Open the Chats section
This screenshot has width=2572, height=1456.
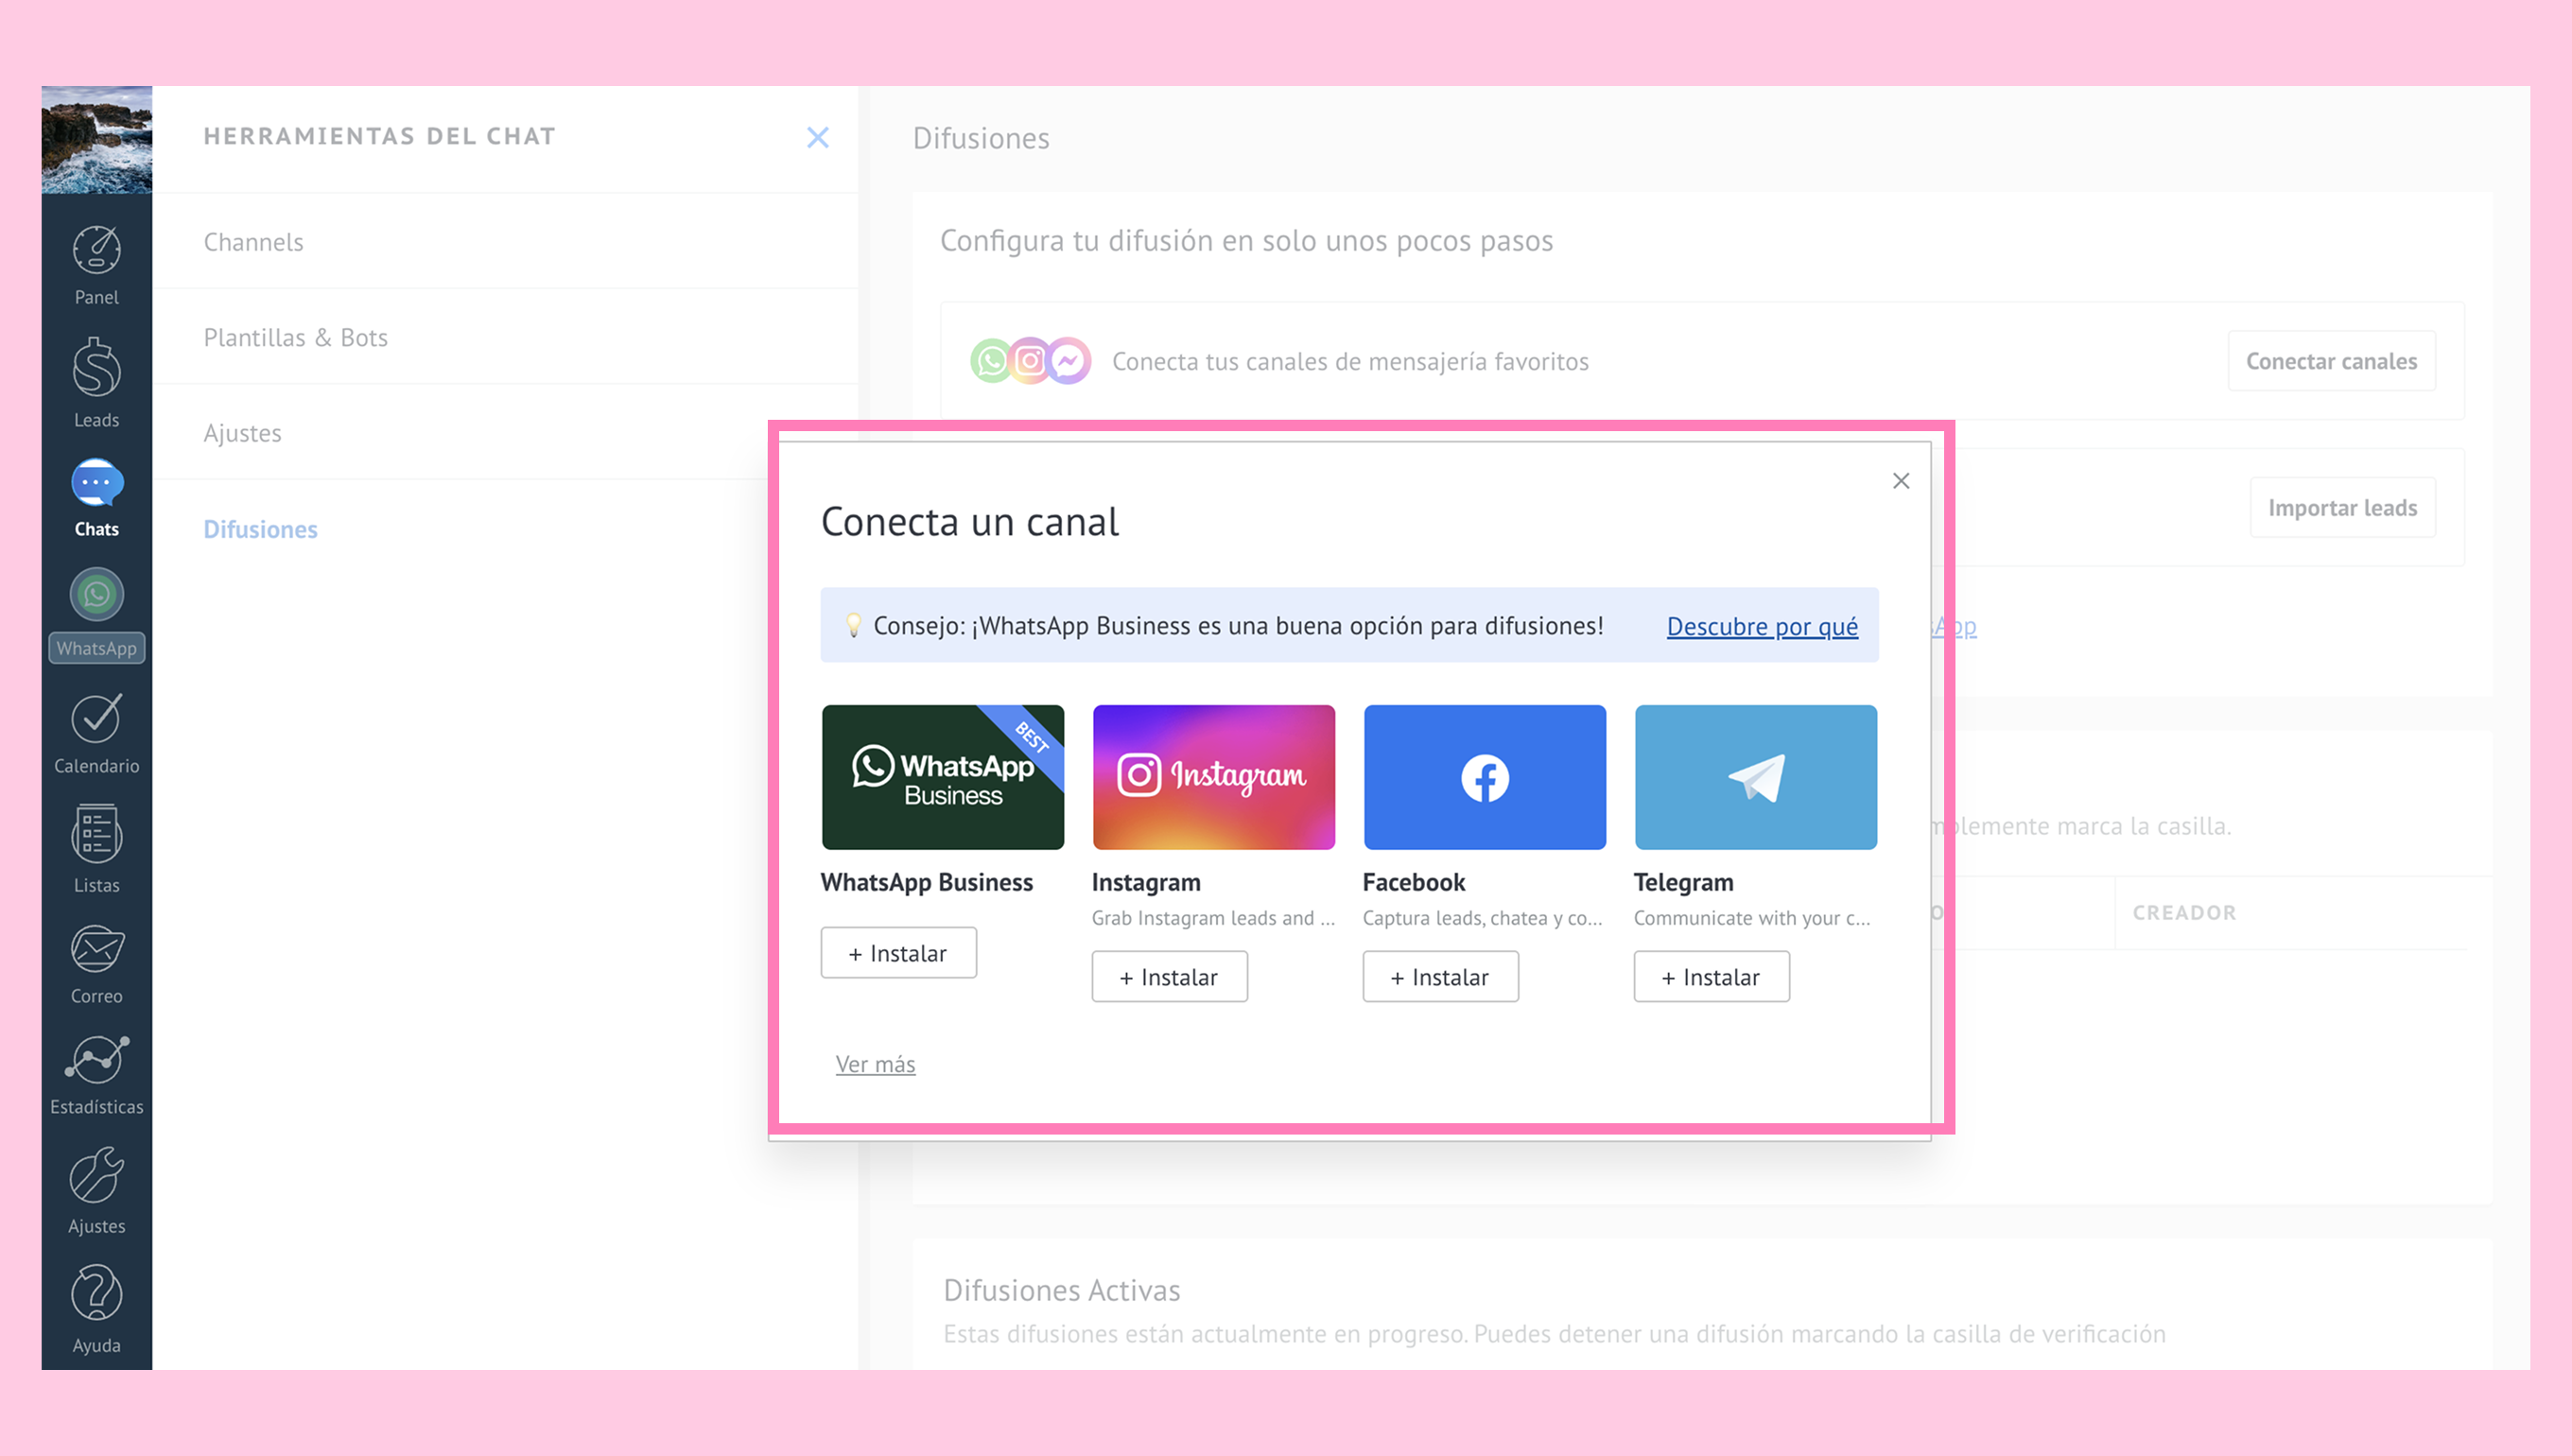point(96,498)
